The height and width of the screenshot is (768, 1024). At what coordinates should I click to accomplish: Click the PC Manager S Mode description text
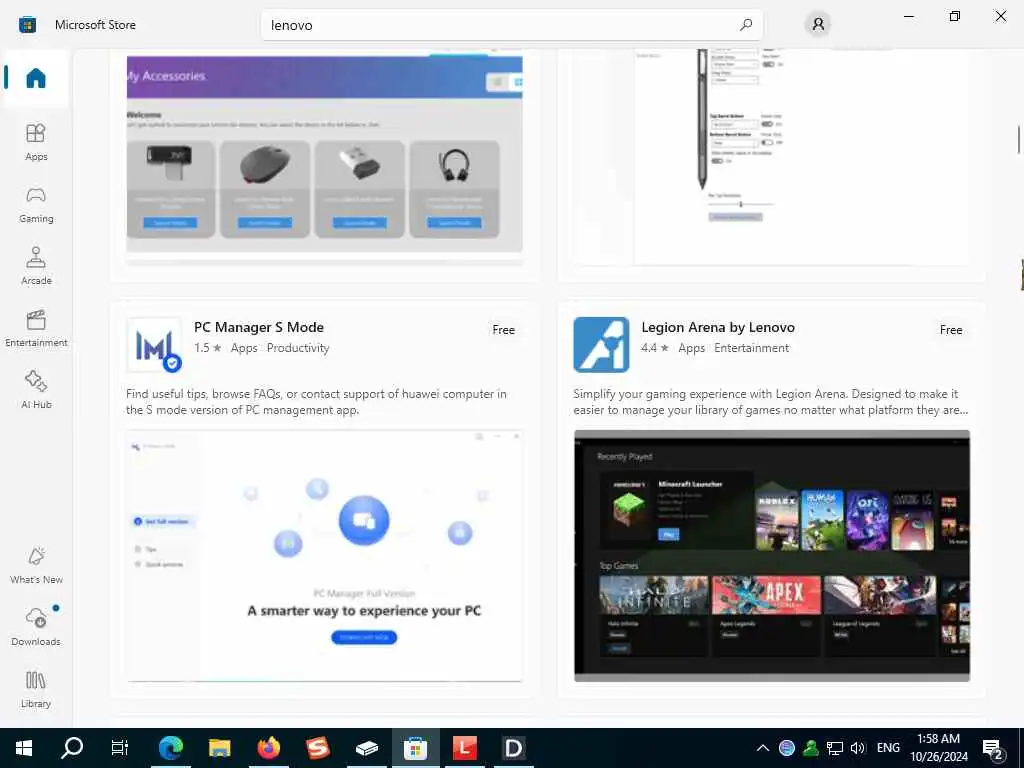pyautogui.click(x=316, y=402)
